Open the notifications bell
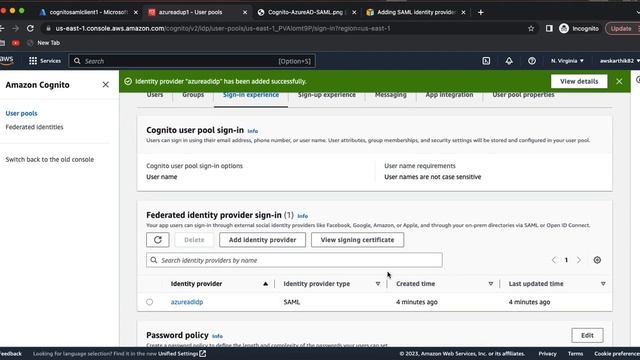Image resolution: width=640 pixels, height=360 pixels. [x=509, y=61]
